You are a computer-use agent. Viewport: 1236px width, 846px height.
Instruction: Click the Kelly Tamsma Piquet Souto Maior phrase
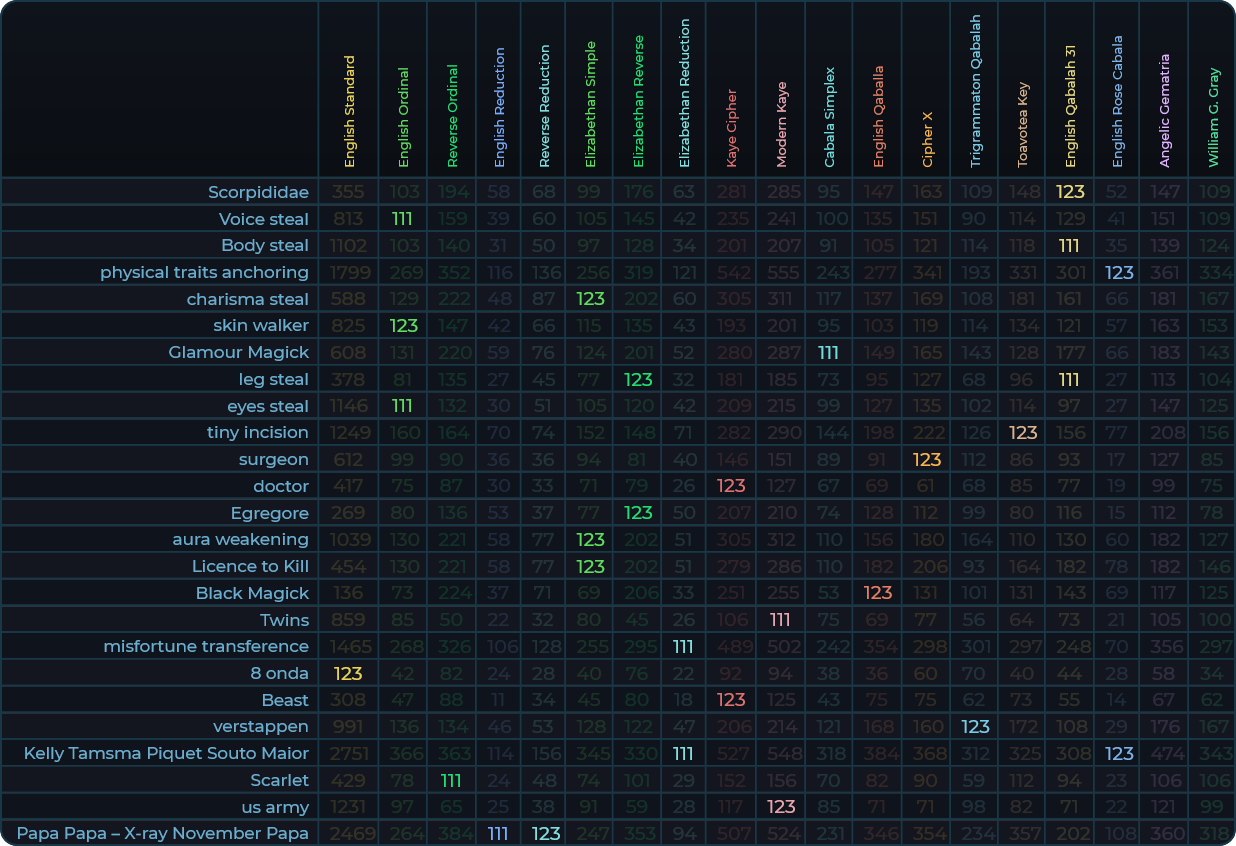click(166, 753)
